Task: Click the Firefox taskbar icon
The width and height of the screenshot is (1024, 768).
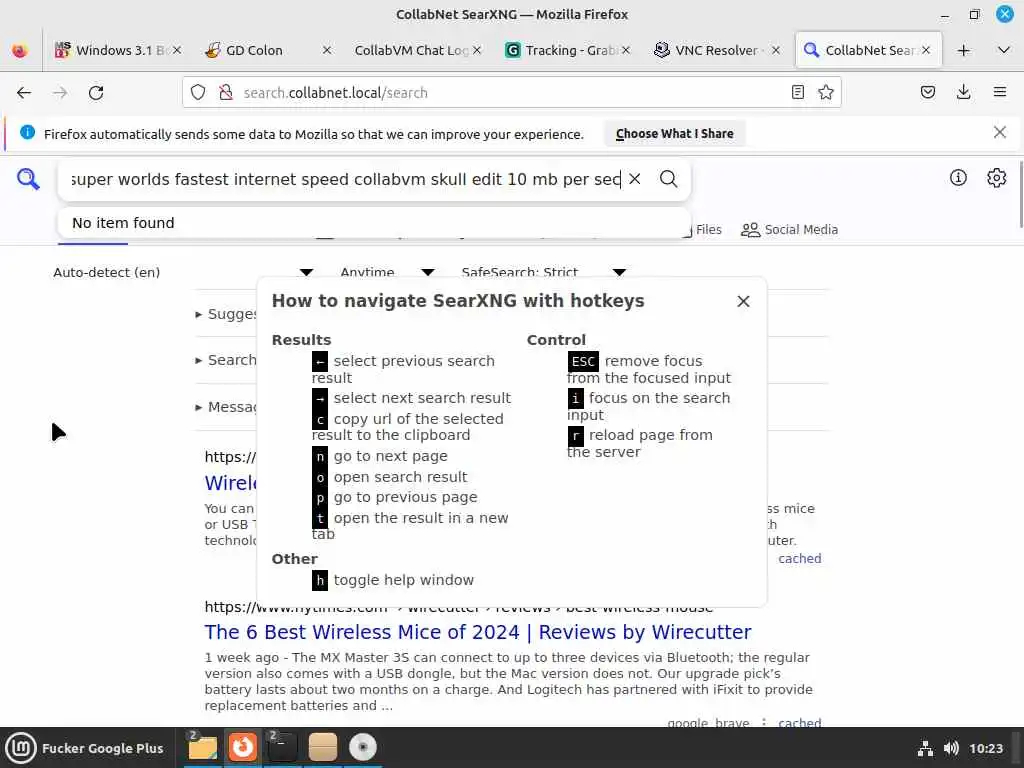Action: pyautogui.click(x=242, y=748)
